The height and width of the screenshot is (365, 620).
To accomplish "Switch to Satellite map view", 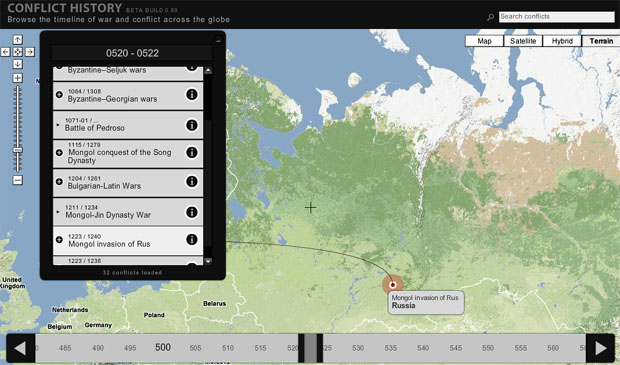I will 523,41.
